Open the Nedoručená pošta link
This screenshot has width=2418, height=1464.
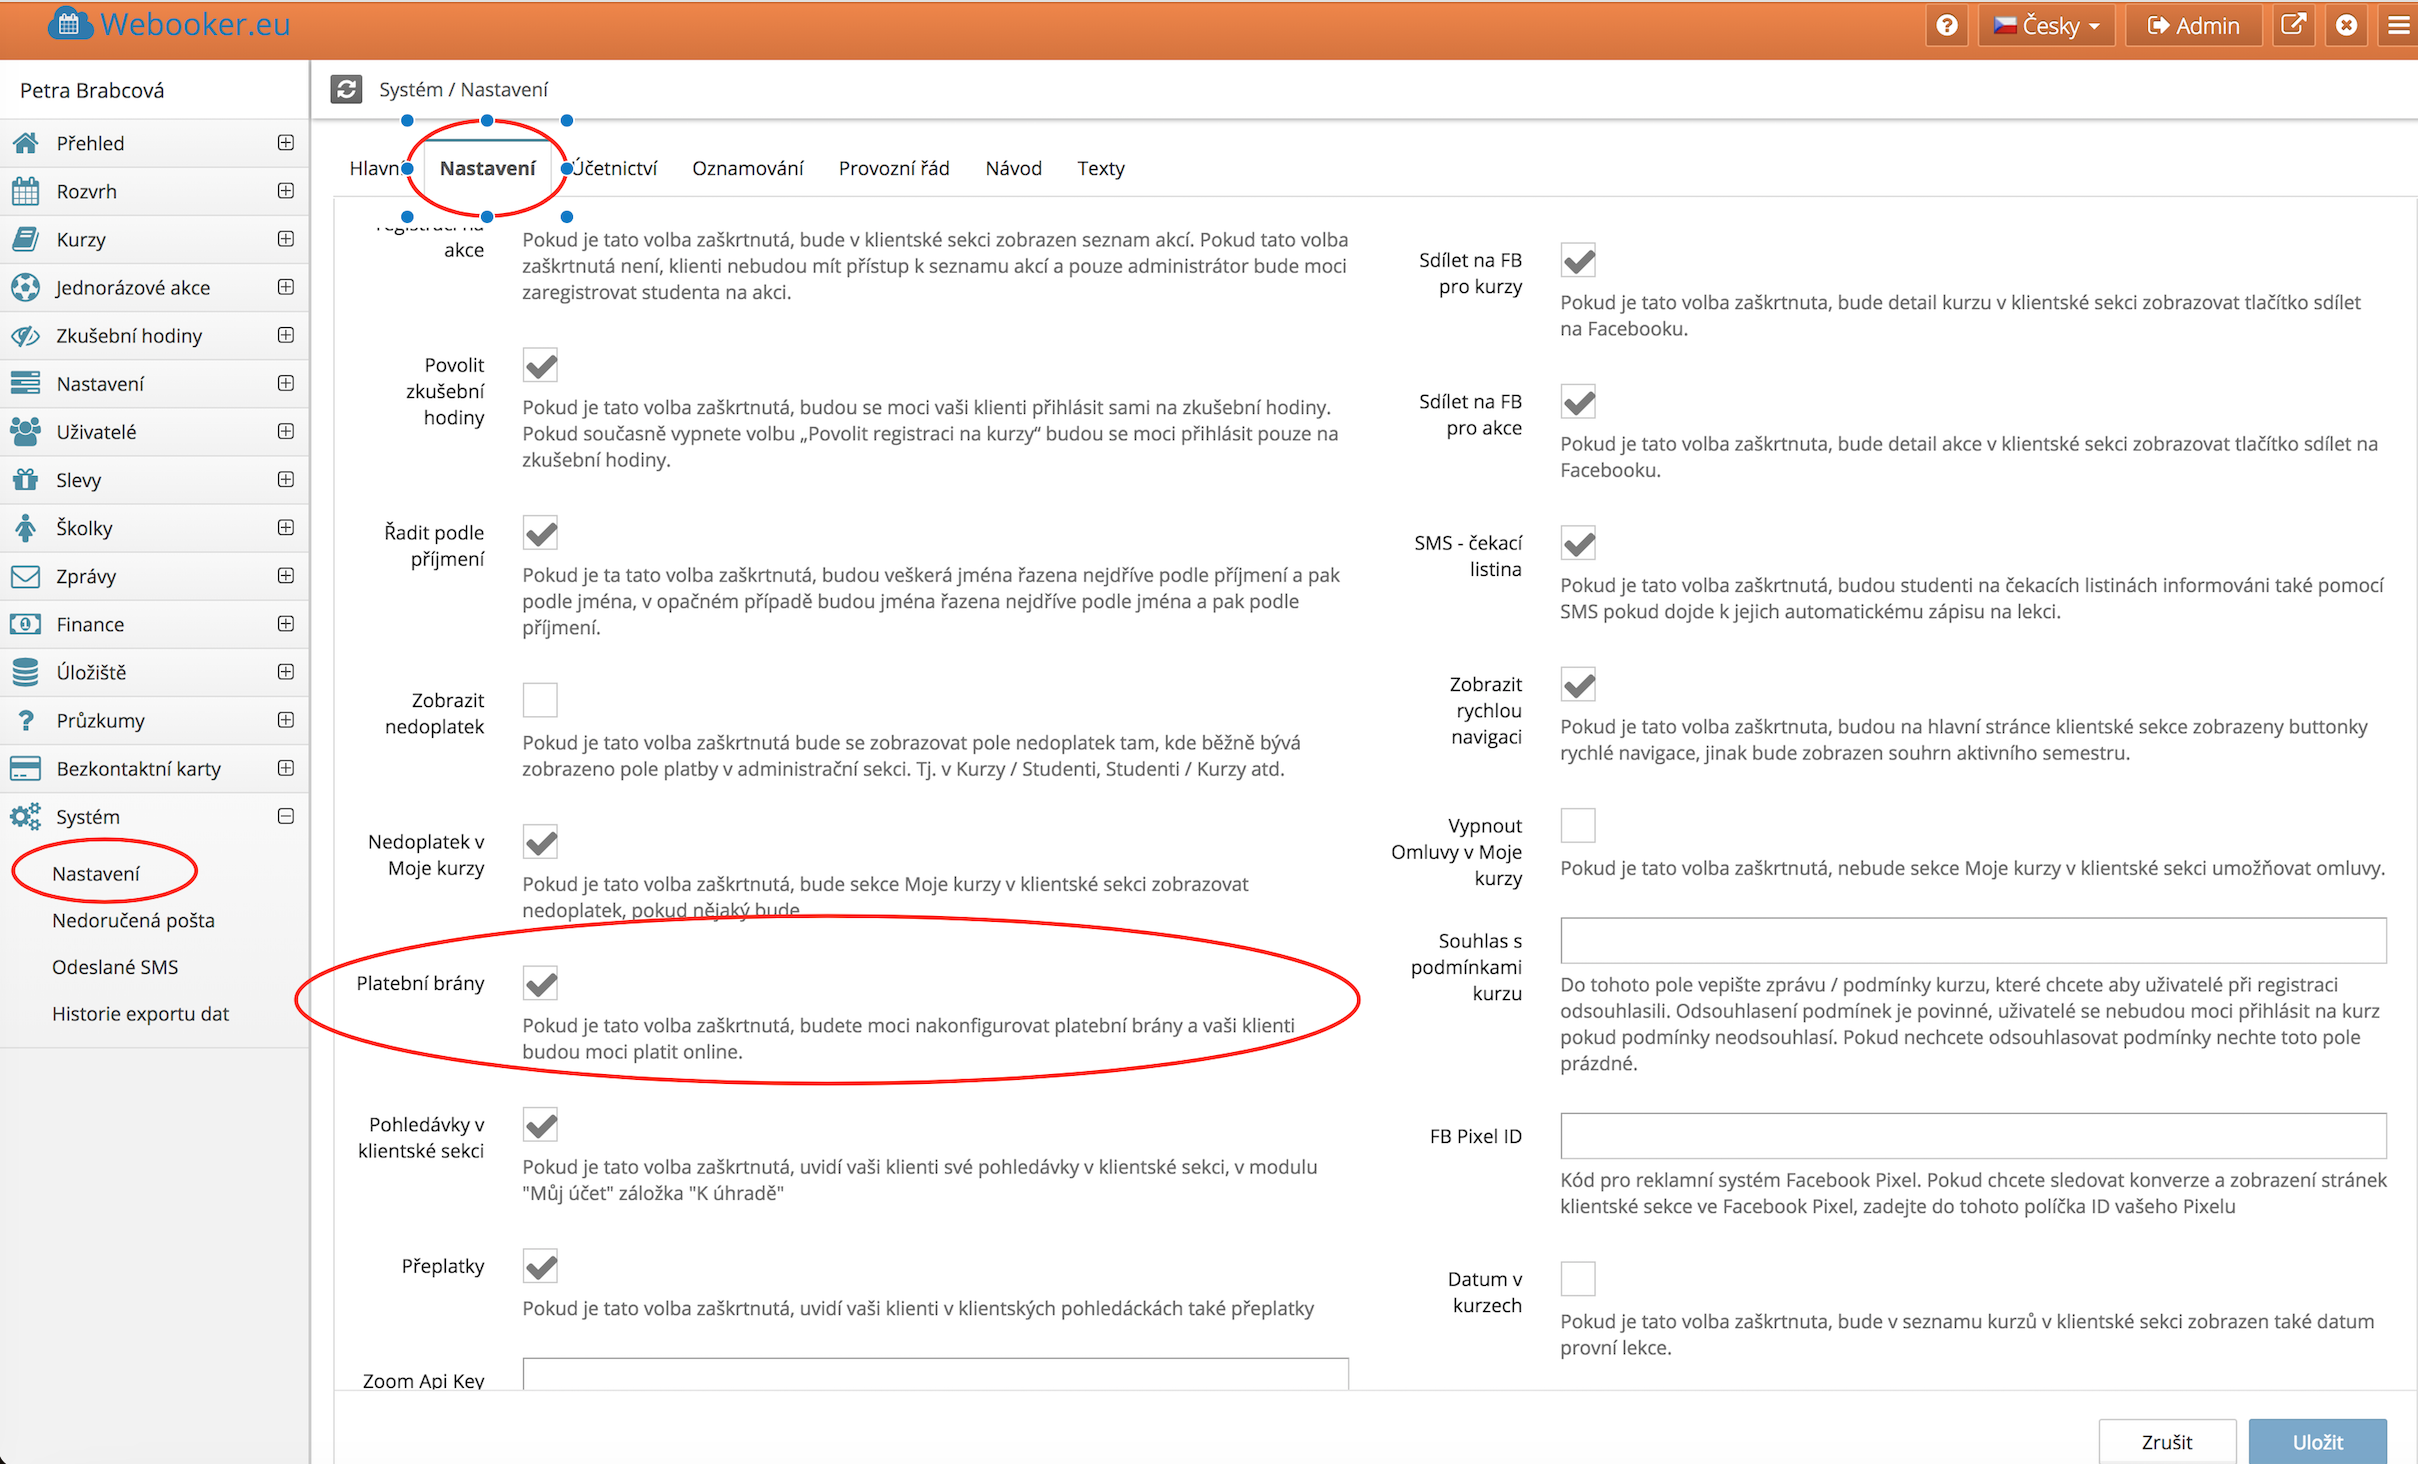tap(133, 920)
